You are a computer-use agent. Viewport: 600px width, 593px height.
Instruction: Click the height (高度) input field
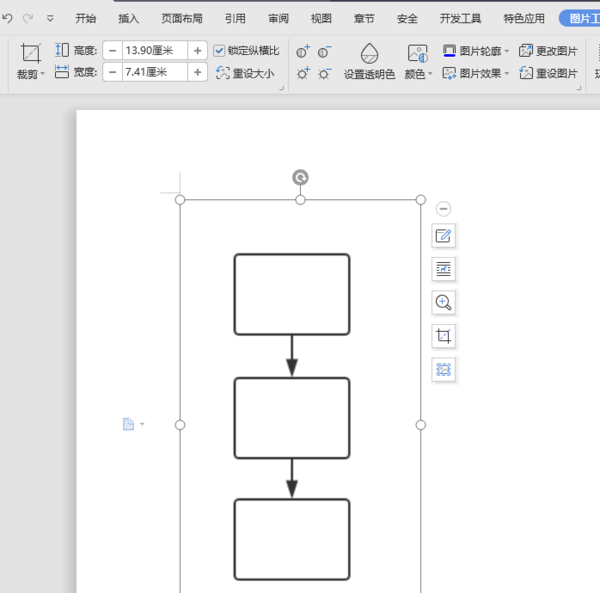tap(153, 50)
